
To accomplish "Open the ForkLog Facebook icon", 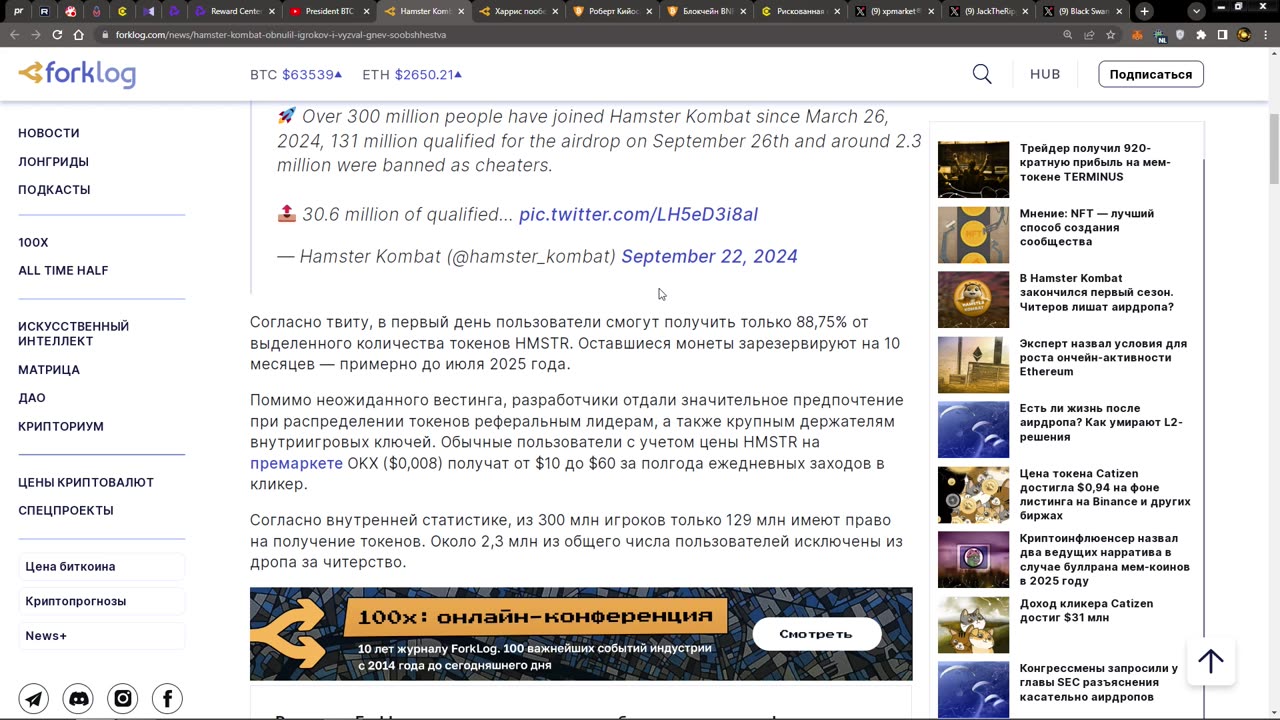I will pos(167,699).
